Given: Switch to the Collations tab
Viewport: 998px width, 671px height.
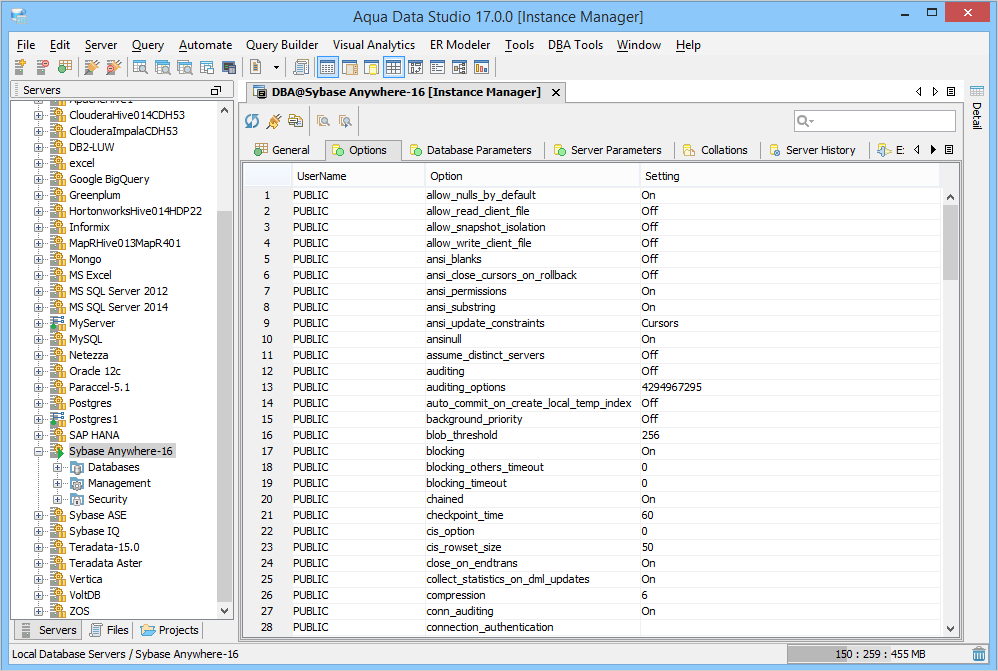Looking at the screenshot, I should (715, 150).
